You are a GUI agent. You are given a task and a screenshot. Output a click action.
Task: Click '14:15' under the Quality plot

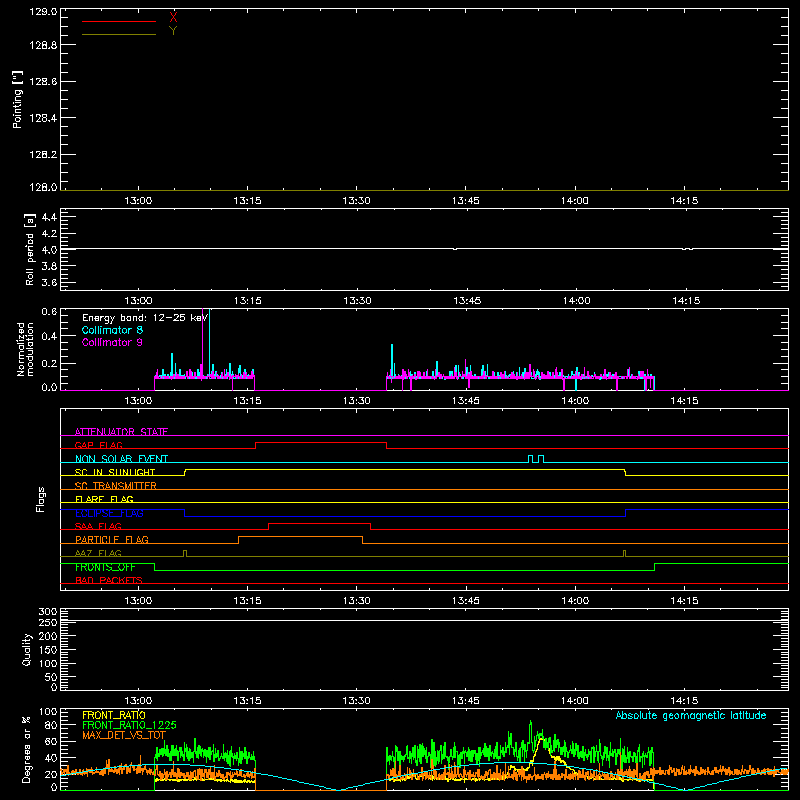[684, 701]
